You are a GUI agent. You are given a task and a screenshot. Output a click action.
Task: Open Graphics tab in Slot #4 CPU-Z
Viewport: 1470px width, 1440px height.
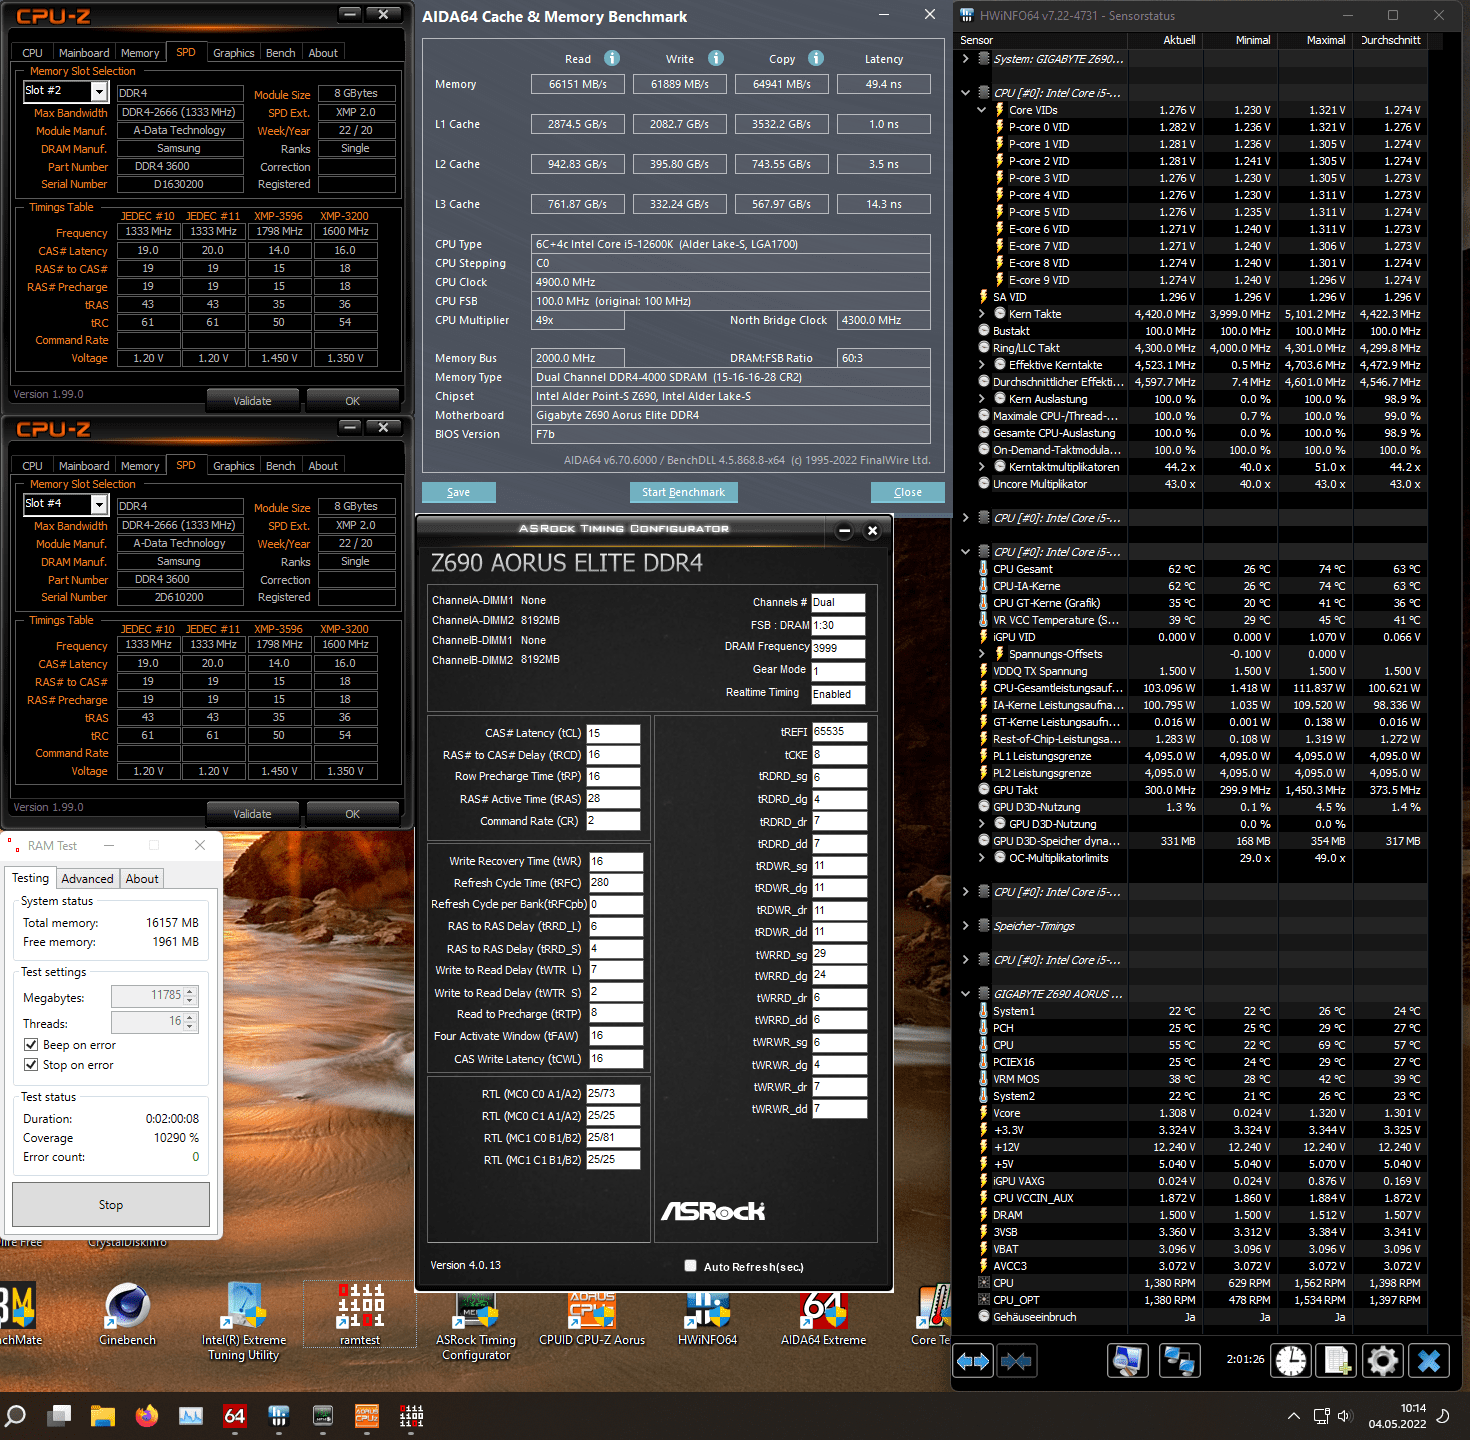point(234,466)
